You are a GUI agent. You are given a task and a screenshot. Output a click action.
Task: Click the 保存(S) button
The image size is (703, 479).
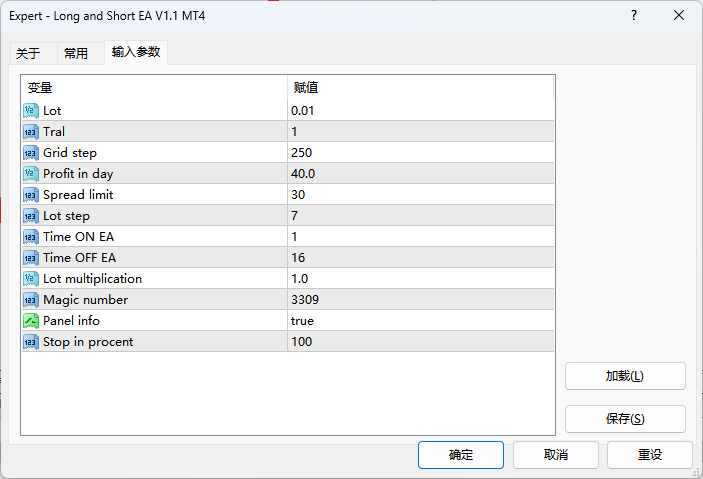pyautogui.click(x=625, y=419)
